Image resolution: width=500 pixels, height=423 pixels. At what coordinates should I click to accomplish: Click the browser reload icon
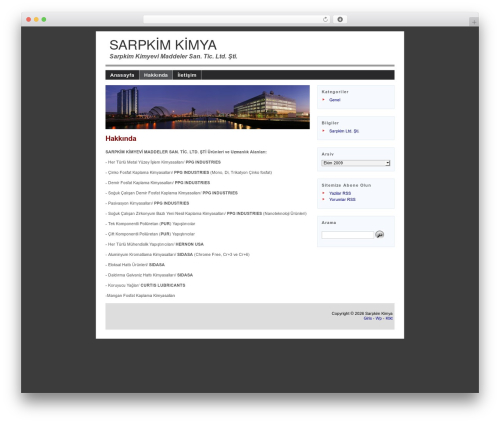[x=325, y=20]
